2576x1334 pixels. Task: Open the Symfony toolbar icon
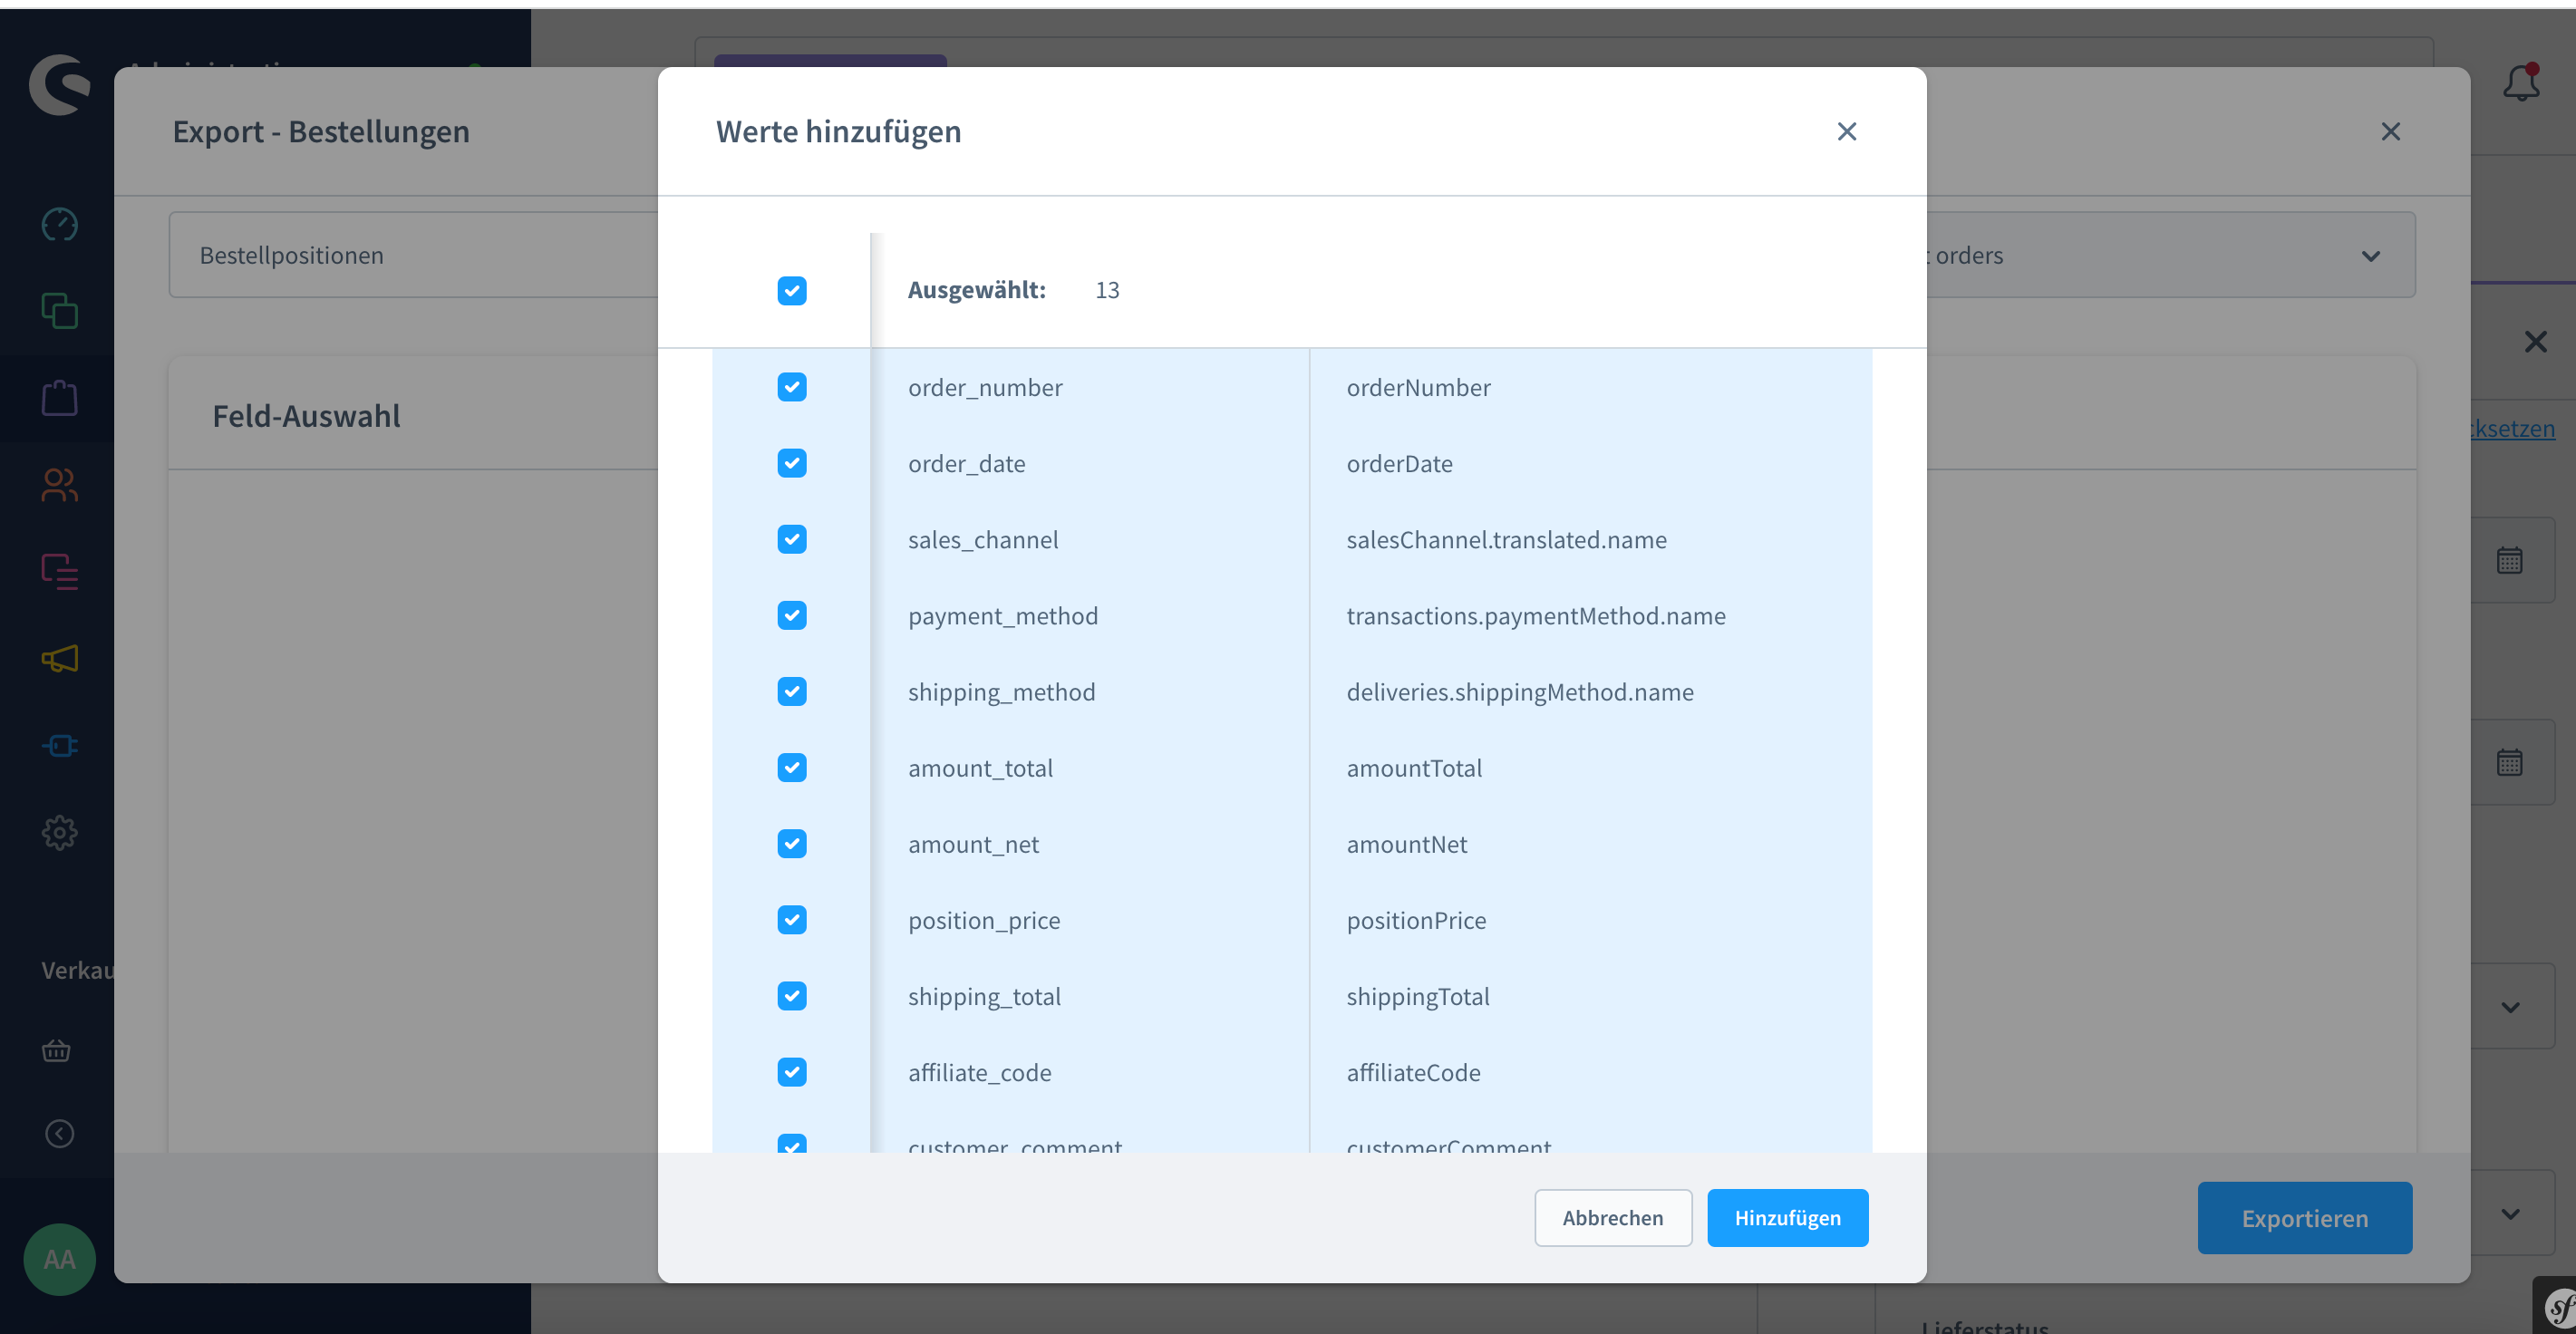(2557, 1305)
